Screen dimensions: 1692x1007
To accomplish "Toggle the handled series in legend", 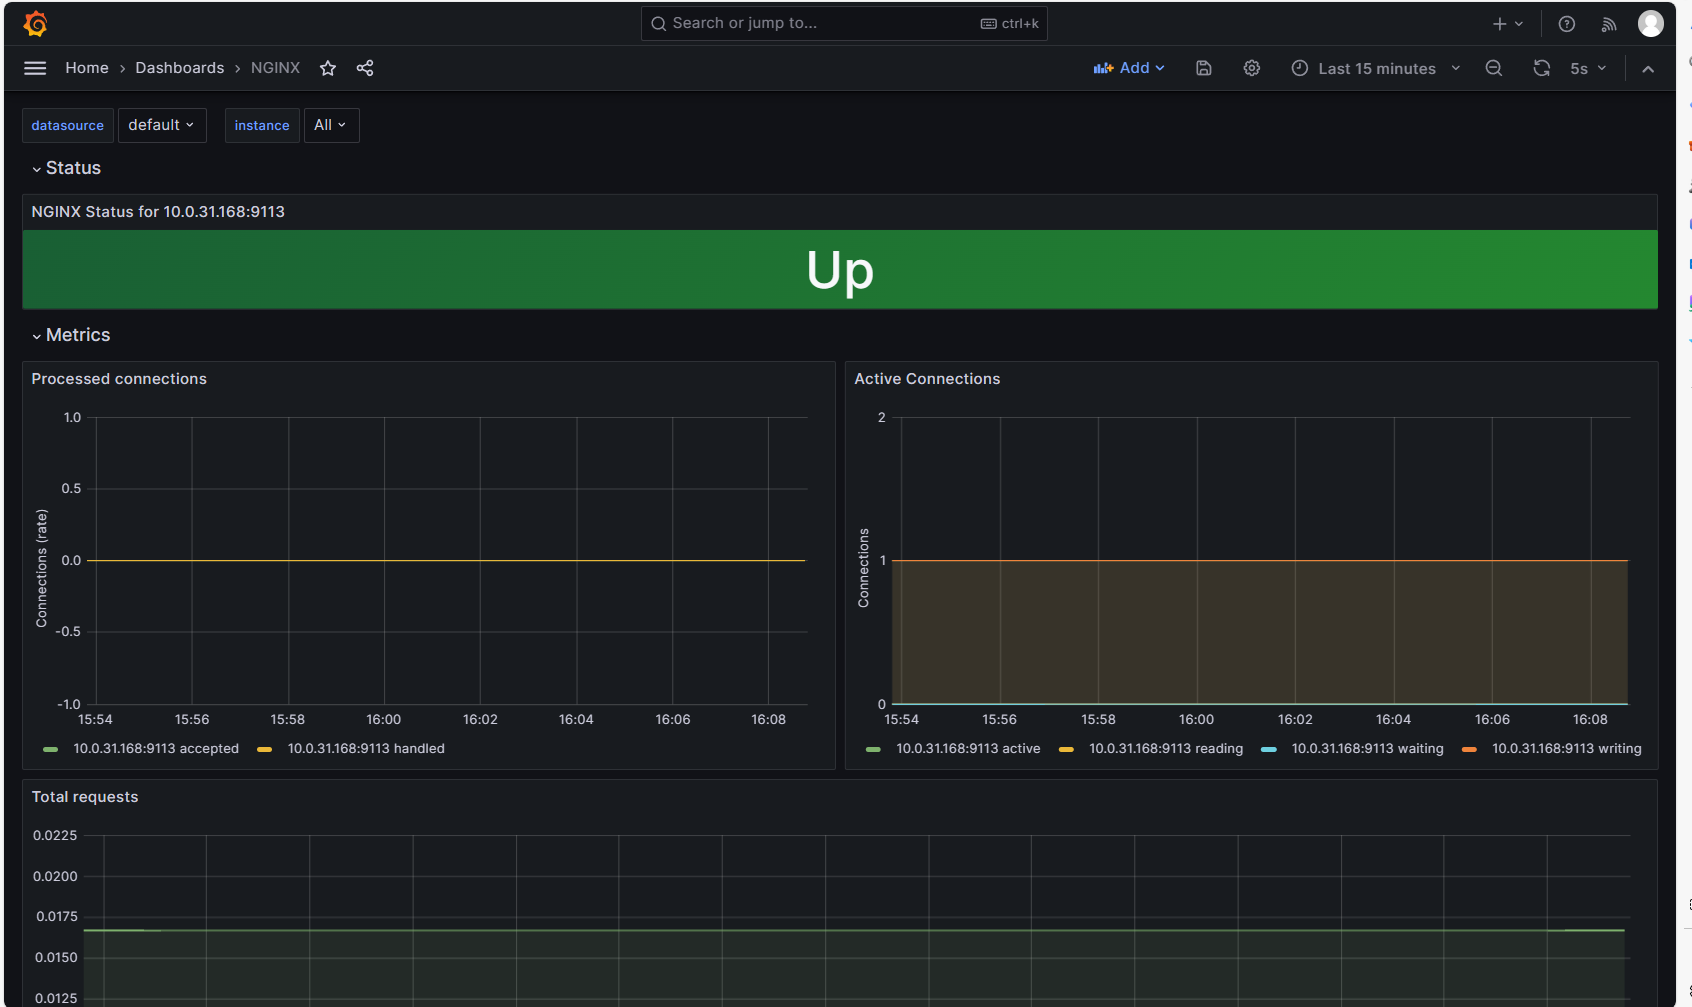I will tap(366, 749).
